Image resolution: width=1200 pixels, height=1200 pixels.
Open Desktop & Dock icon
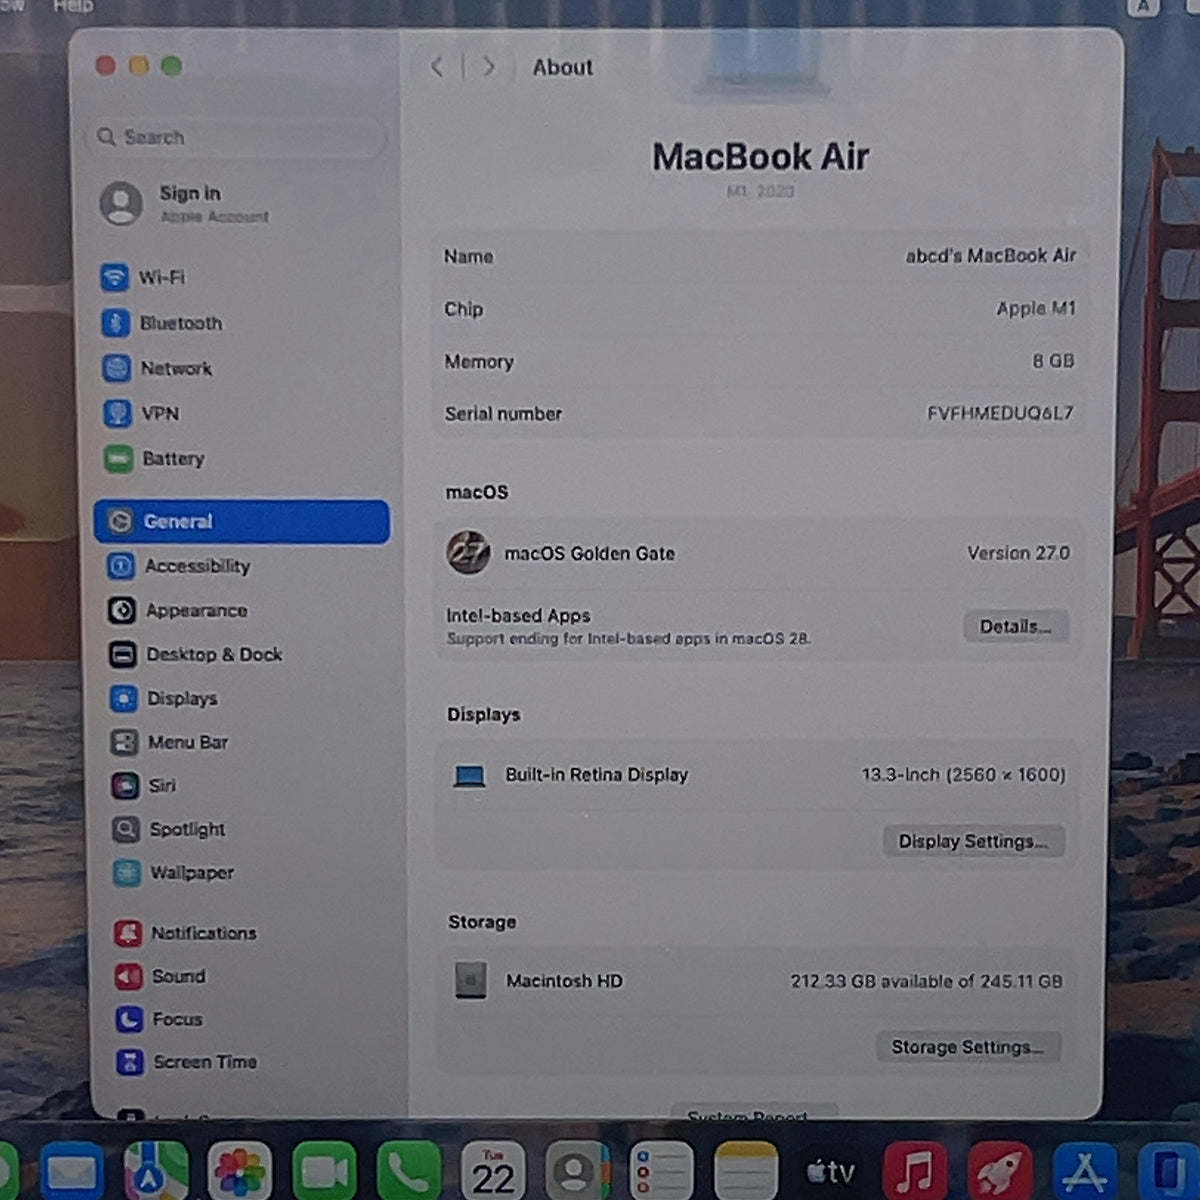pos(123,654)
